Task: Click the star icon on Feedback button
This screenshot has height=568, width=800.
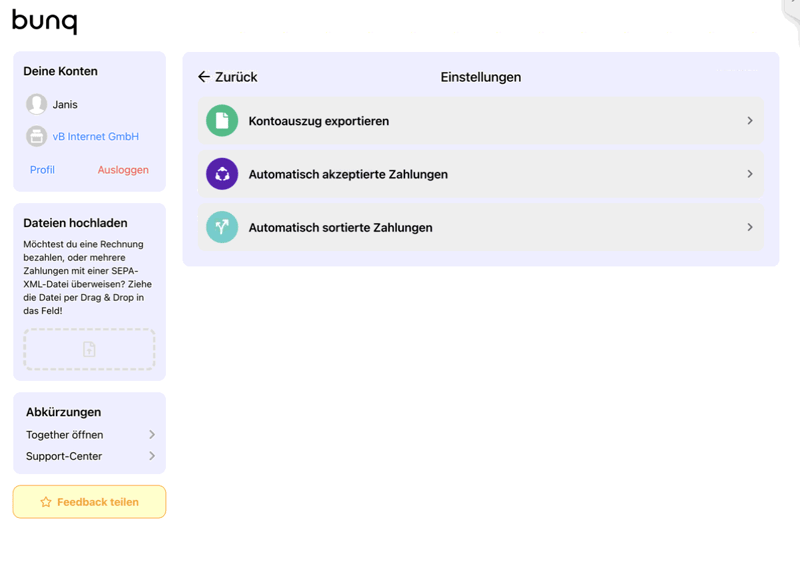Action: [46, 502]
